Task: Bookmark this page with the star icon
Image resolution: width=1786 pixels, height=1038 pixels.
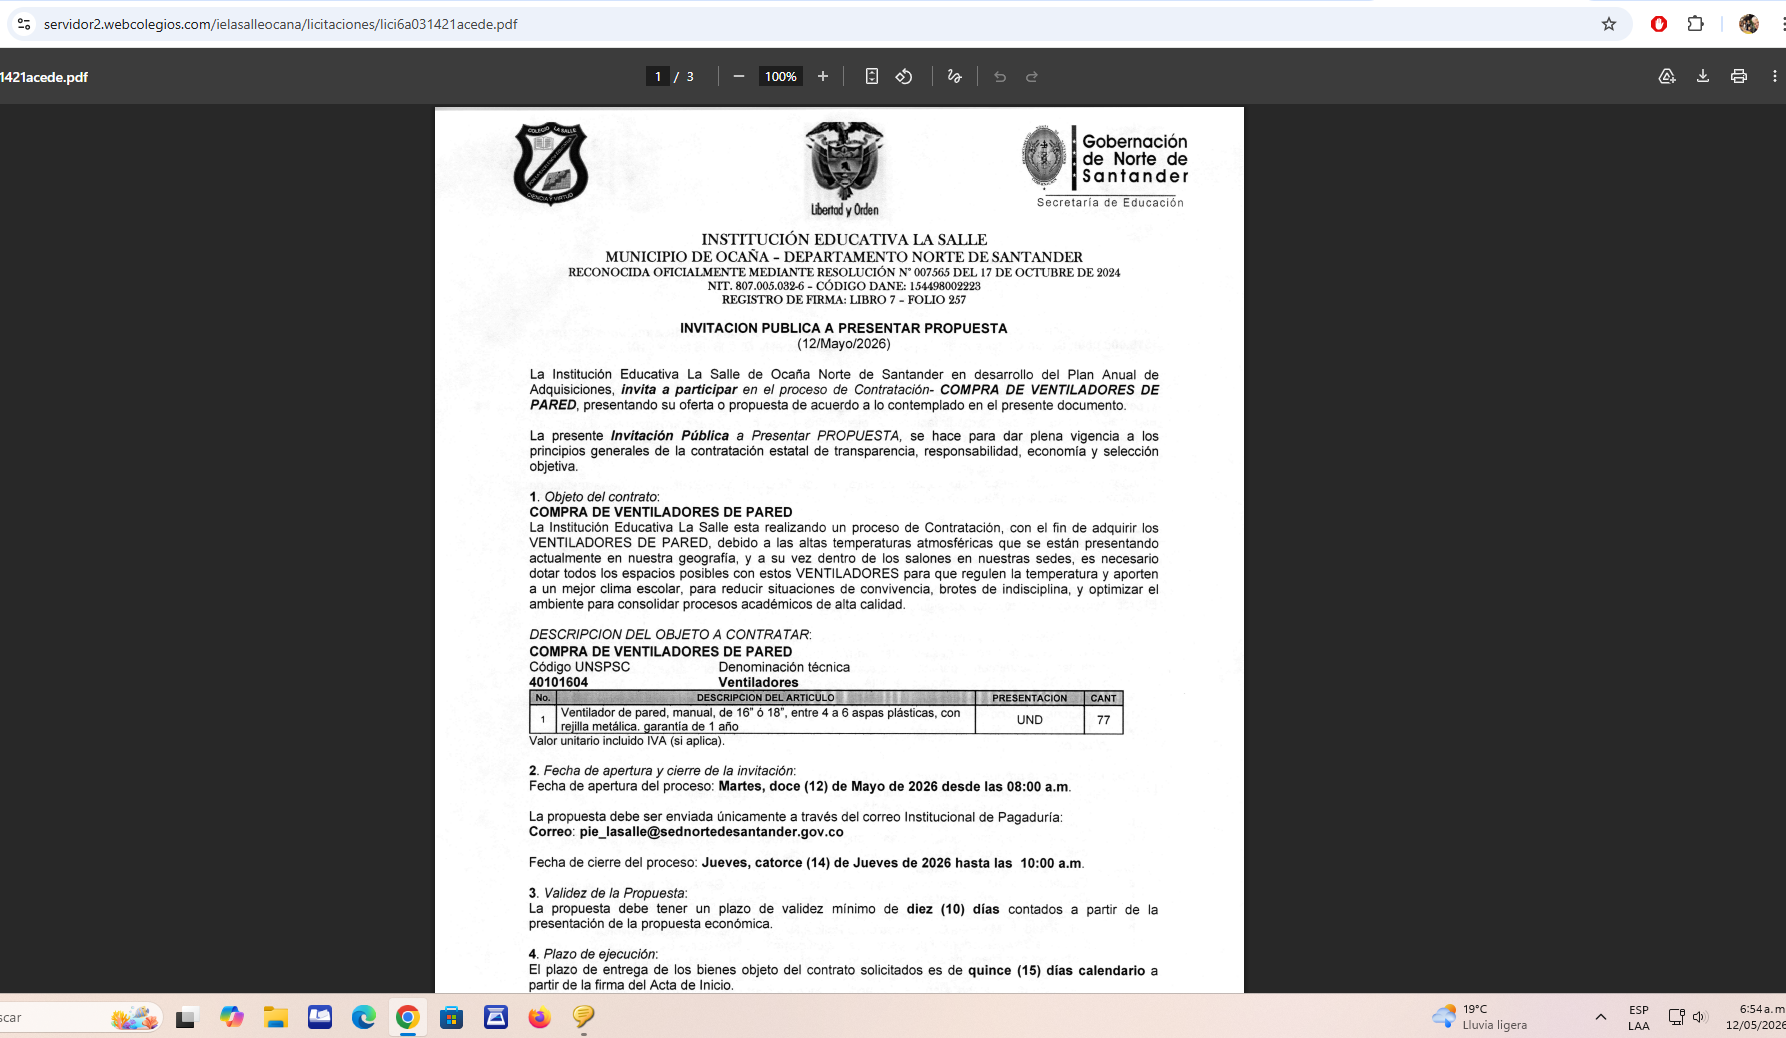Action: (1609, 24)
